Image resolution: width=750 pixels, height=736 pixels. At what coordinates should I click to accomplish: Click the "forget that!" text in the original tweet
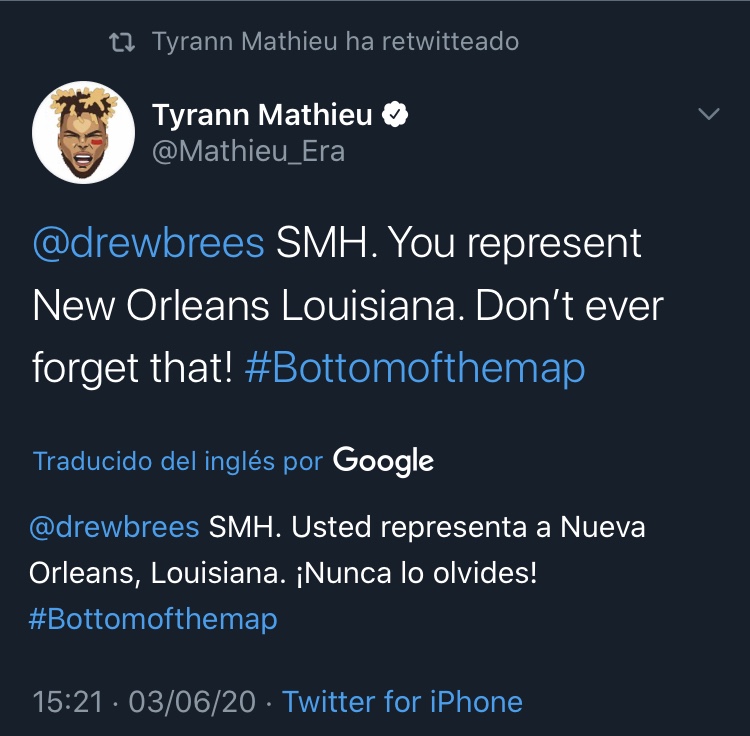pos(132,369)
